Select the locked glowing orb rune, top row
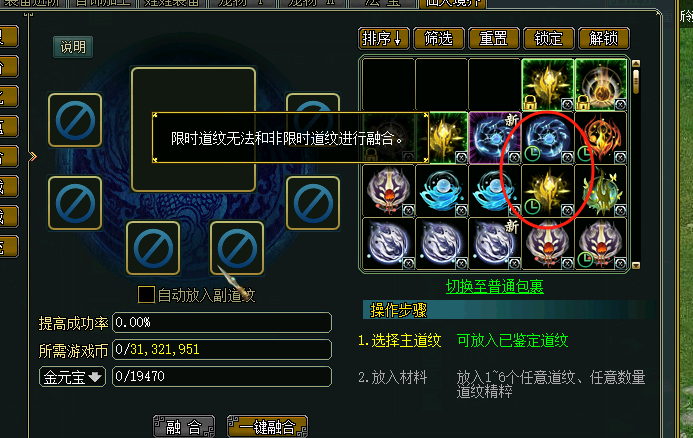 click(601, 85)
